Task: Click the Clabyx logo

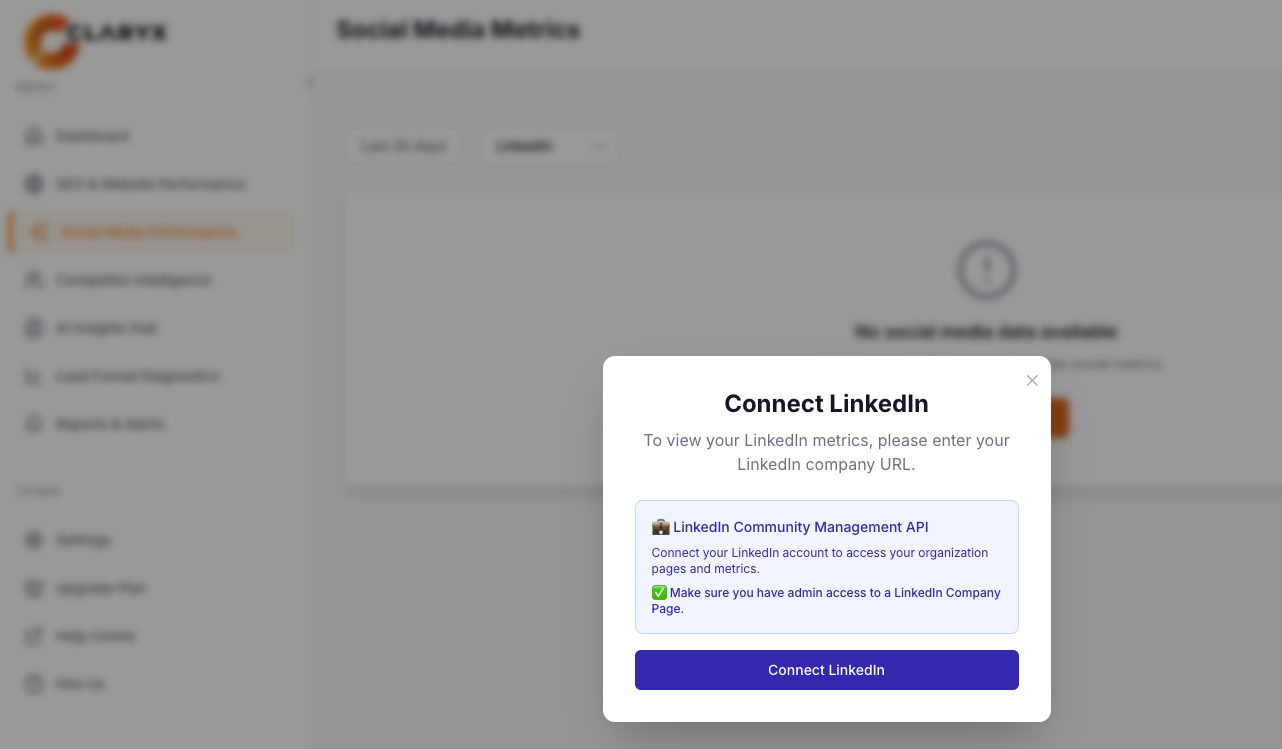Action: tap(95, 38)
